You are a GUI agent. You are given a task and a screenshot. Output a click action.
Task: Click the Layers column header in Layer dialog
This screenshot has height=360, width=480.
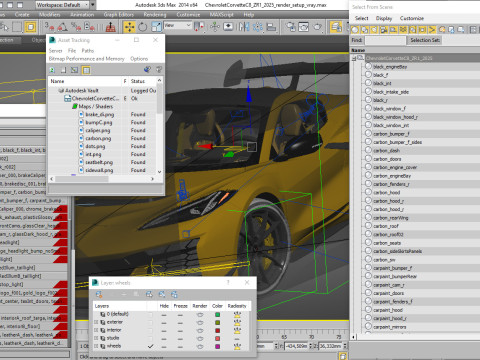pyautogui.click(x=102, y=306)
